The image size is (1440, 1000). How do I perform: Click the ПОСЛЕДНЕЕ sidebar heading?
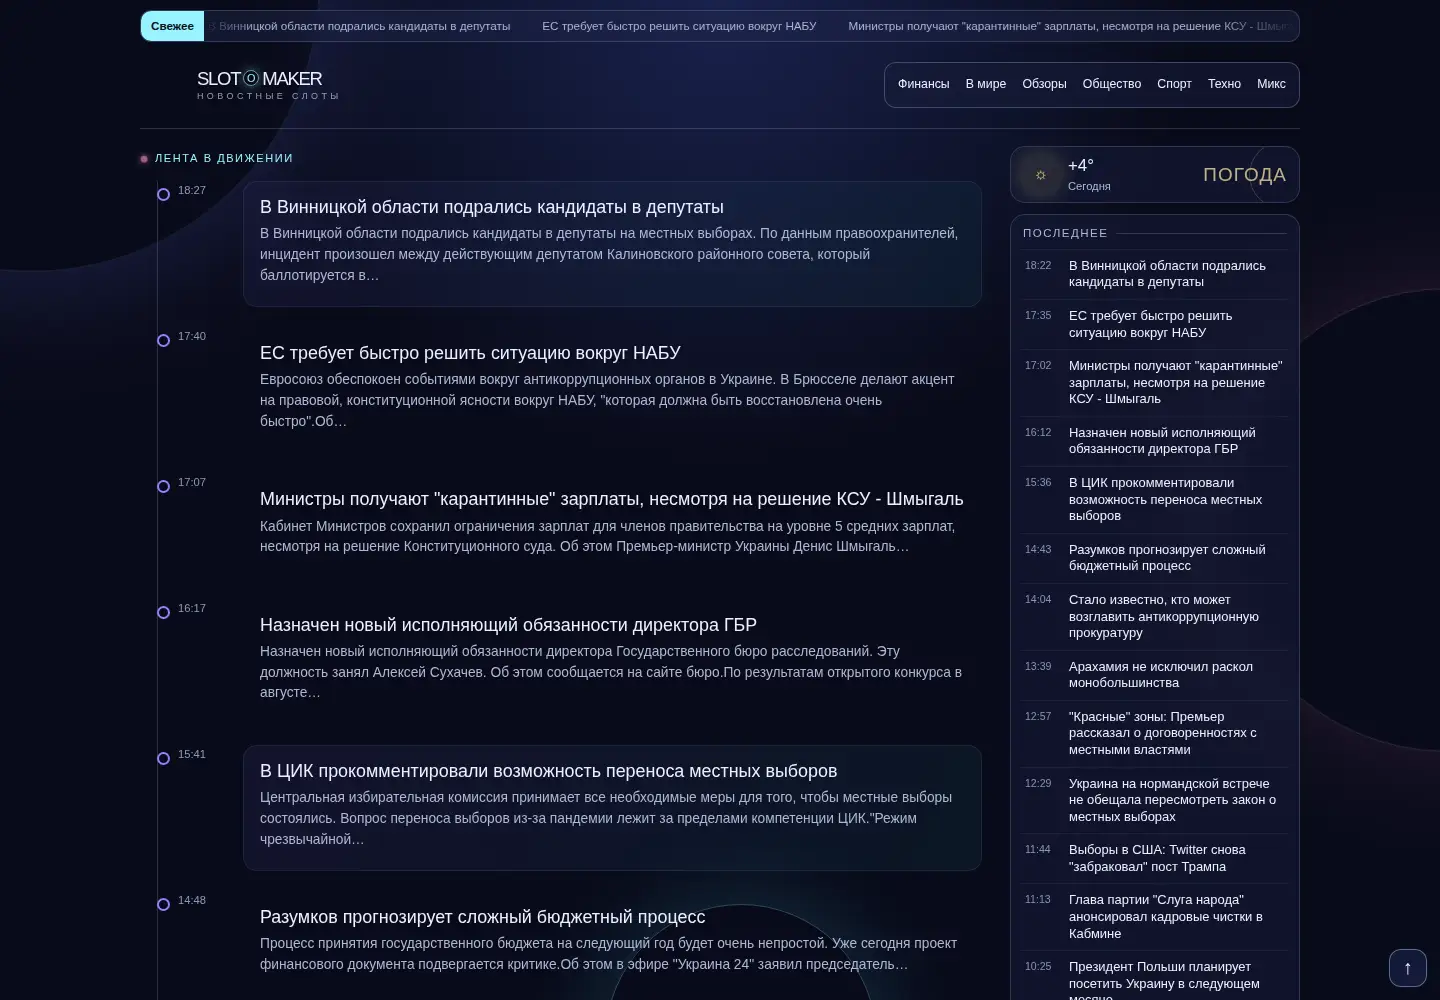(1065, 233)
